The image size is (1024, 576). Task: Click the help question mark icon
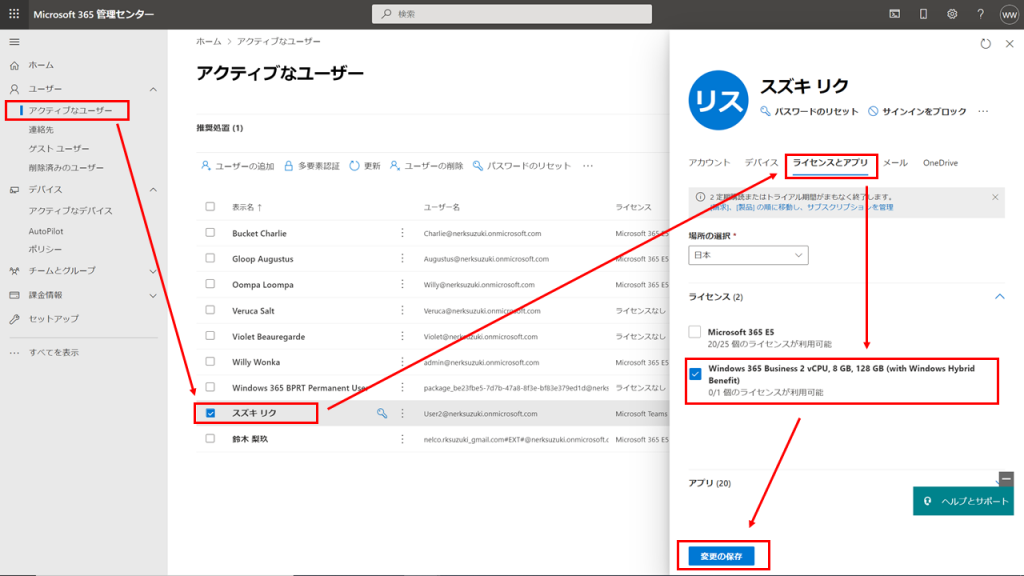point(979,14)
